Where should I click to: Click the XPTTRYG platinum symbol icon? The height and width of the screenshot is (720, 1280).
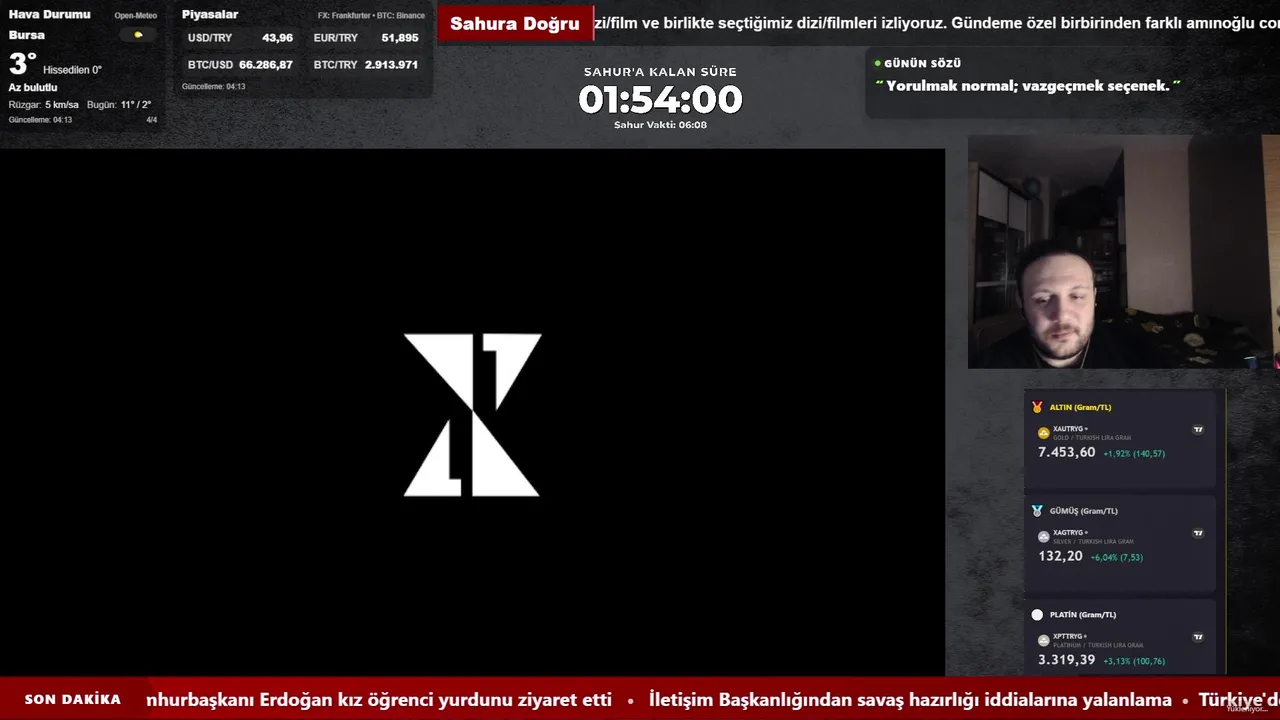(x=1044, y=640)
